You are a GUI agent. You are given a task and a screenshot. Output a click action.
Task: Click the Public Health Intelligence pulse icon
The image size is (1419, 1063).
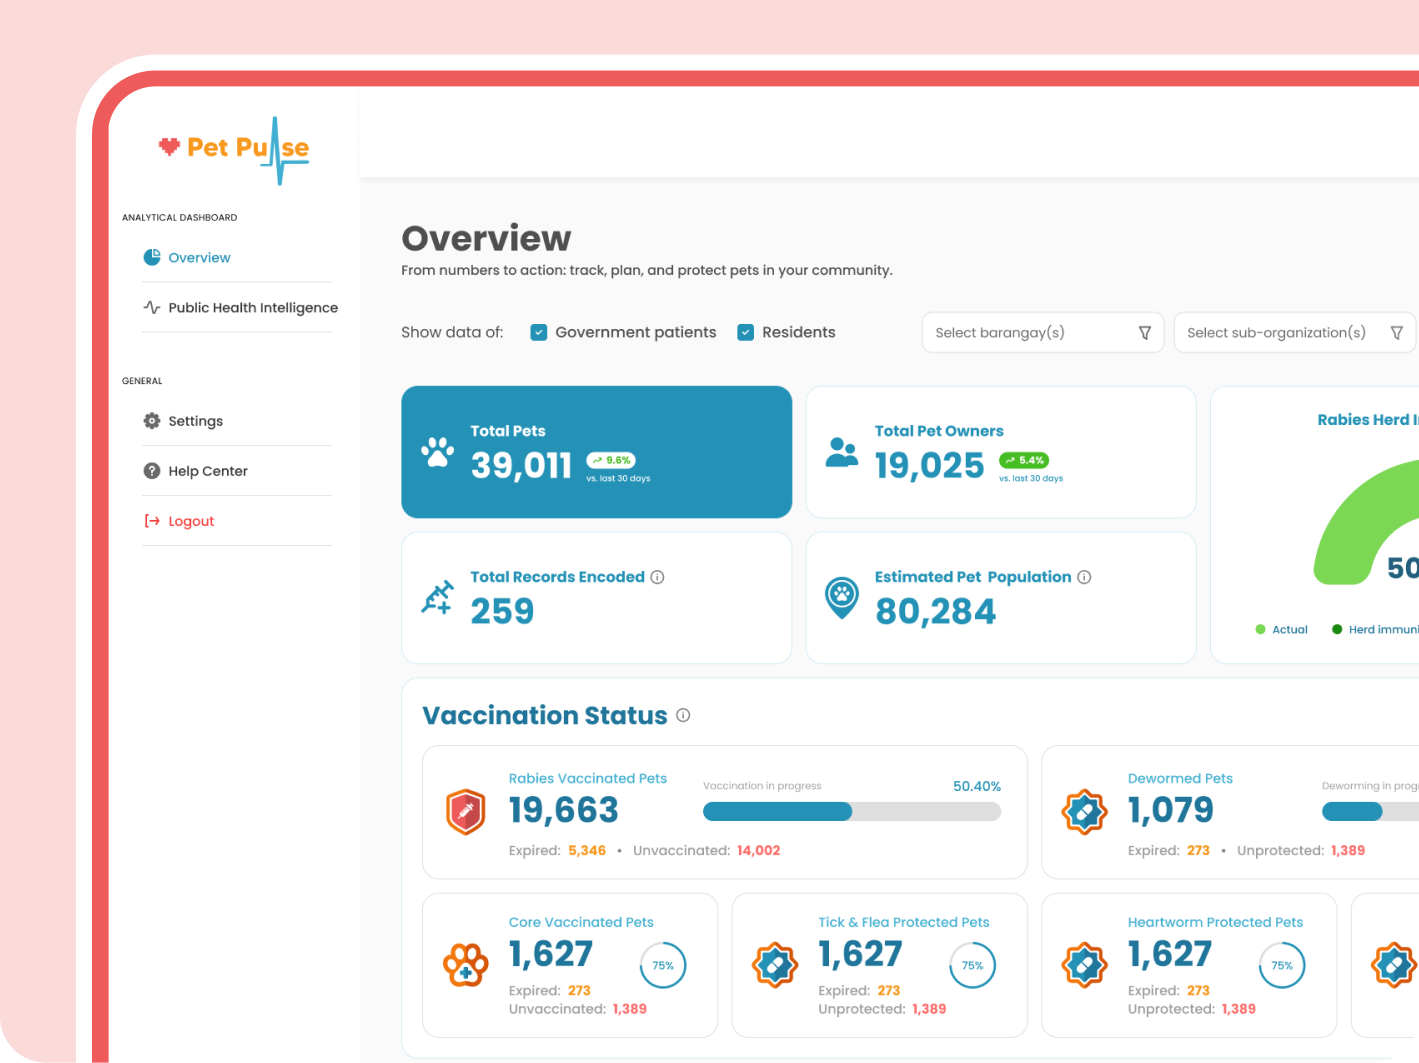click(x=152, y=307)
